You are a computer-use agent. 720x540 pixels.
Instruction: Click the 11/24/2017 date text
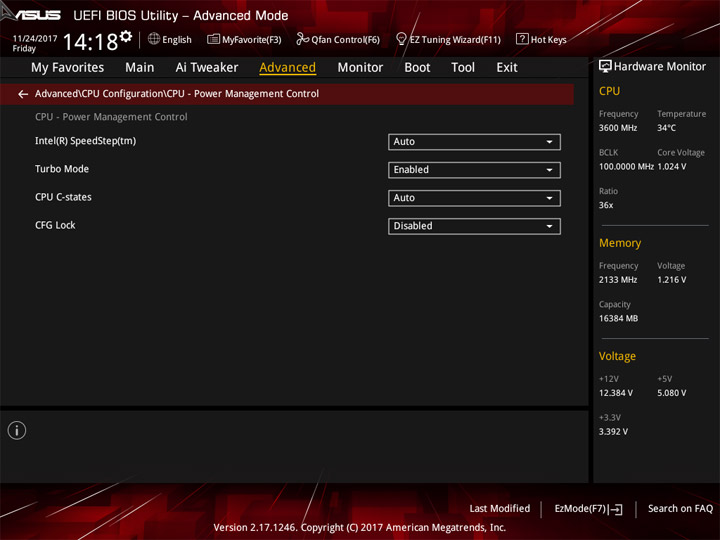click(35, 39)
